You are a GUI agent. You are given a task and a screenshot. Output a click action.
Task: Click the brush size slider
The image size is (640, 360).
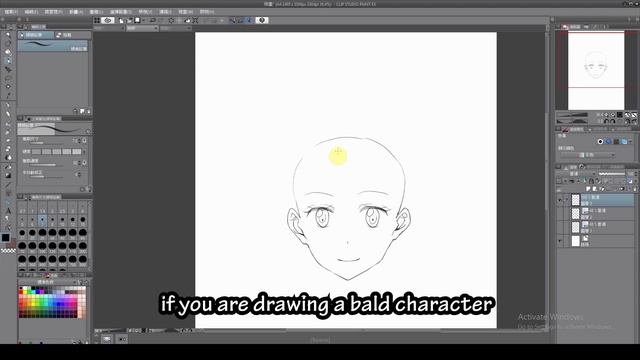46,143
